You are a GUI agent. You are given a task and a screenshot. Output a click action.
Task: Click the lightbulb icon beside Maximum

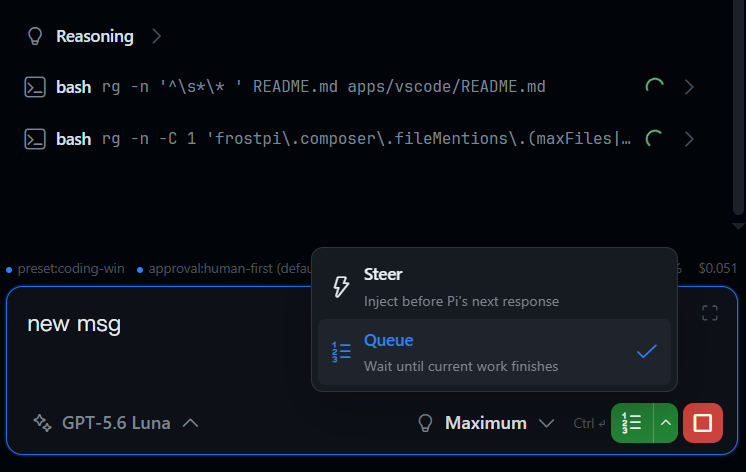coord(425,423)
